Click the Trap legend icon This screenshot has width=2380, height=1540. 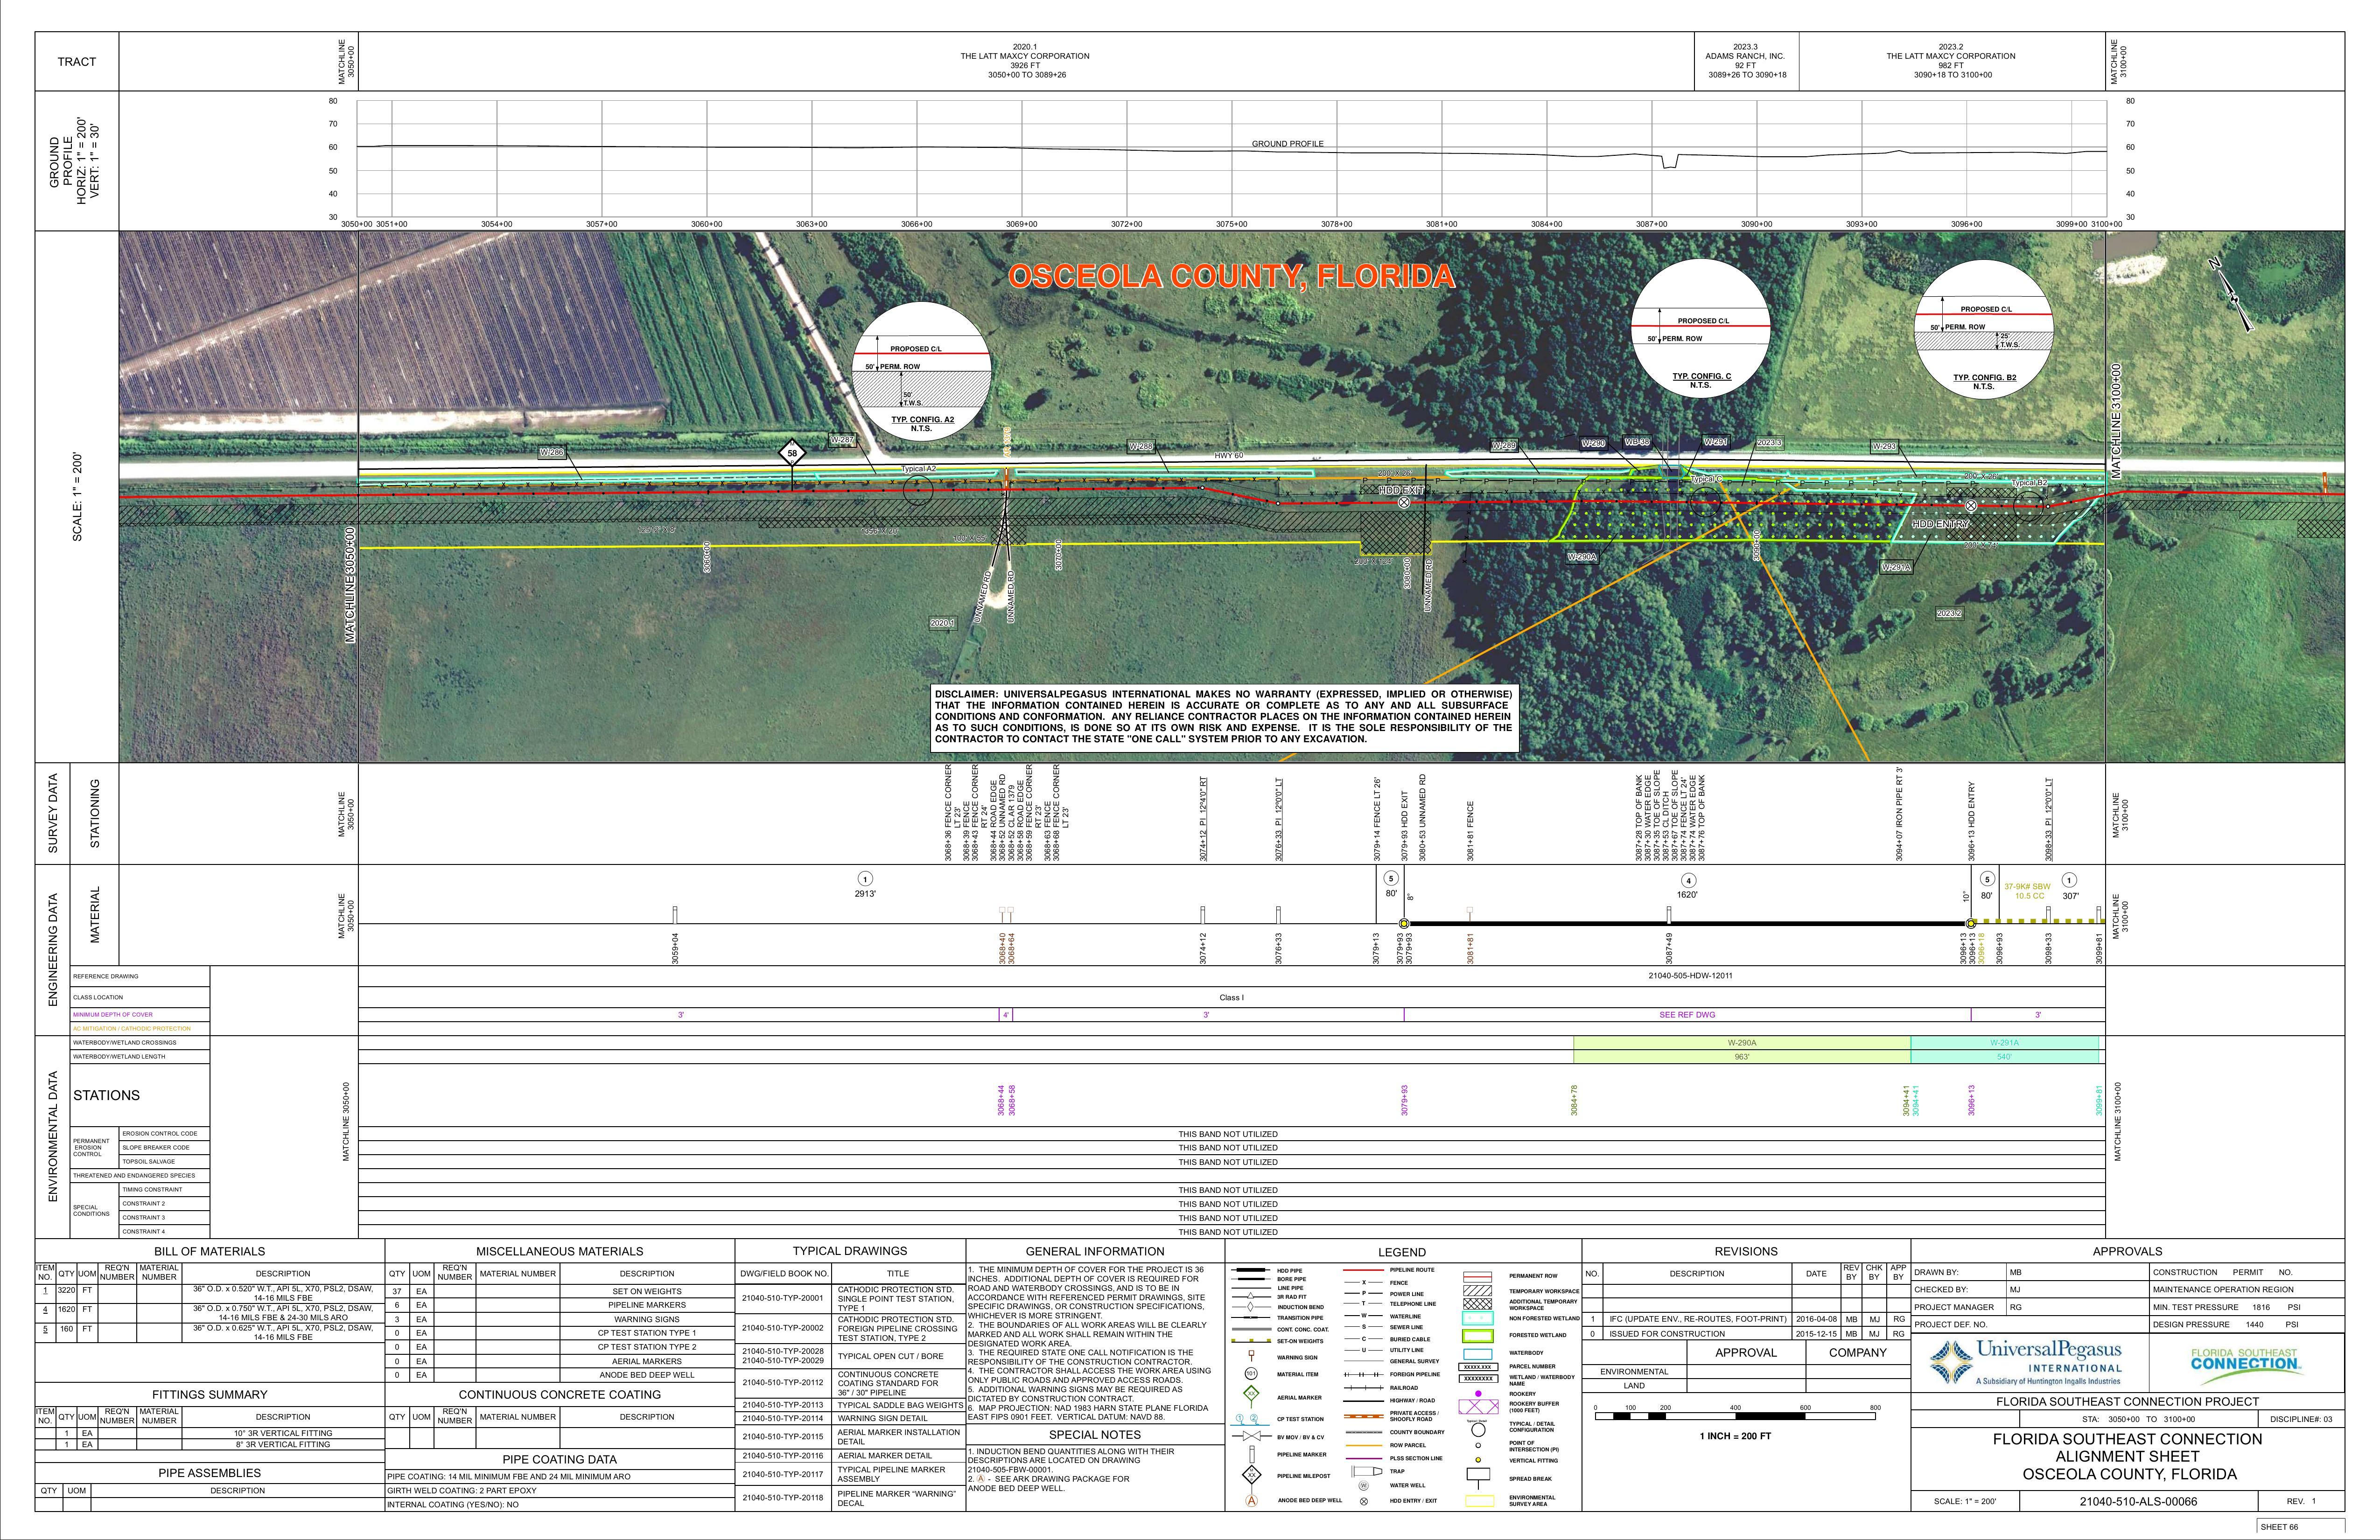tap(1367, 1471)
